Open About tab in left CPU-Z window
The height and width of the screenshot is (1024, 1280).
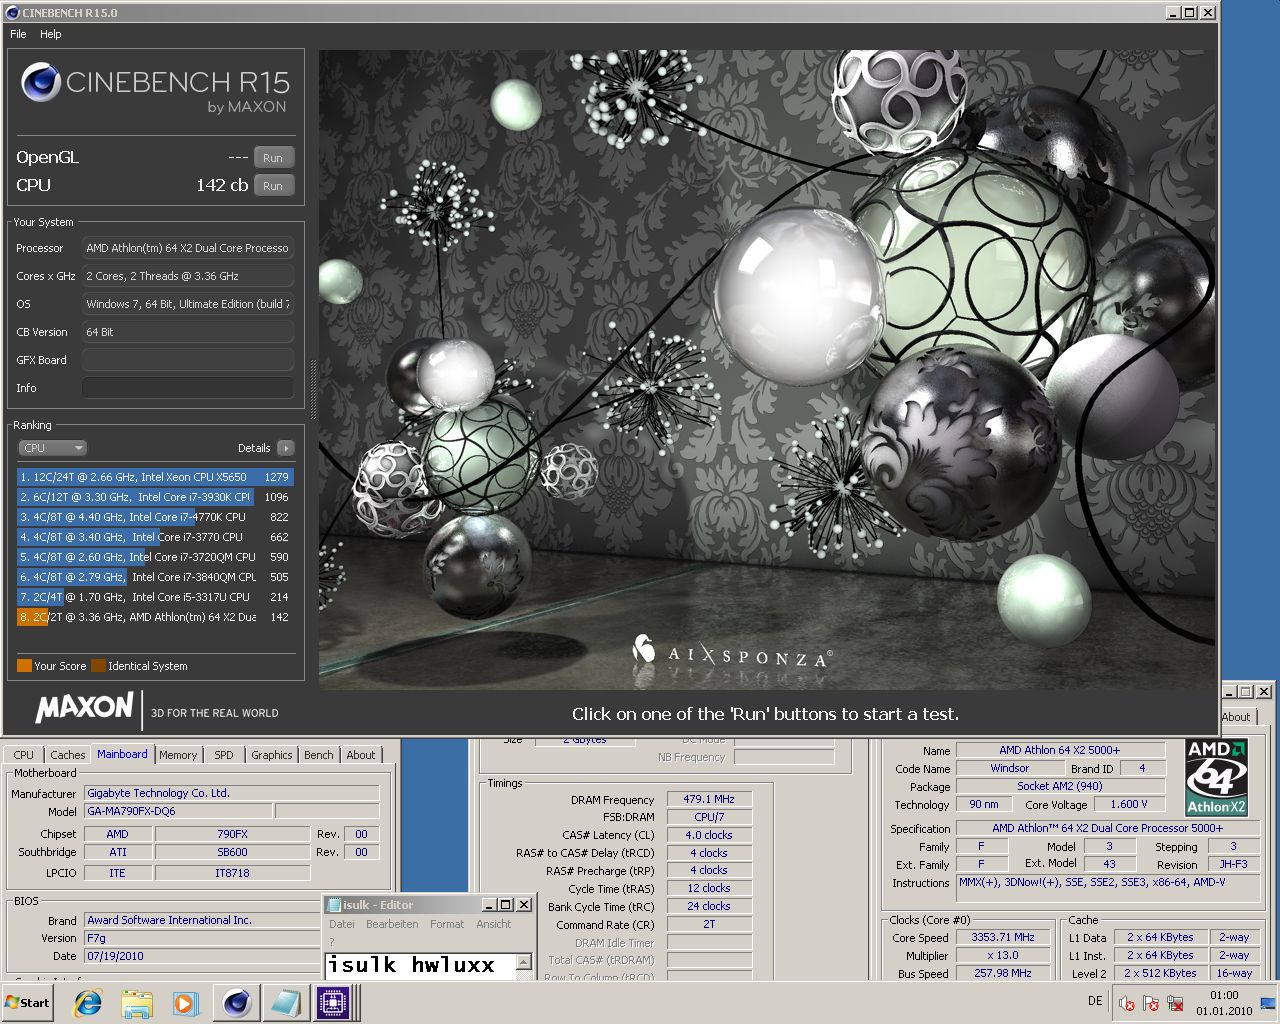point(361,755)
